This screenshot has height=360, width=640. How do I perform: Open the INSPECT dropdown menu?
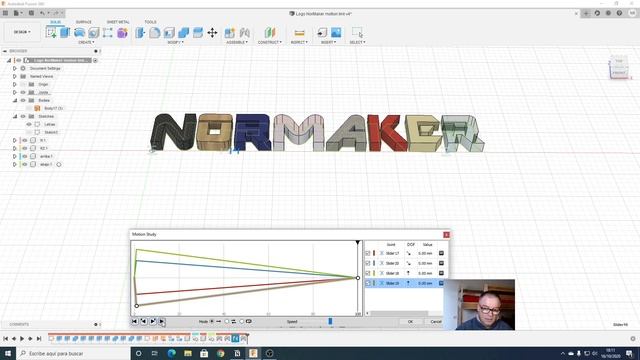299,42
